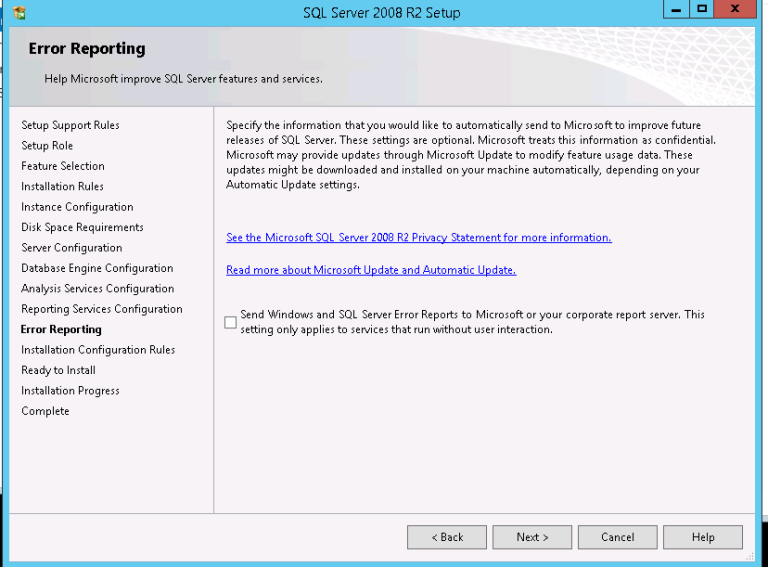Select the Ready to Install step
Image resolution: width=768 pixels, height=567 pixels.
58,370
